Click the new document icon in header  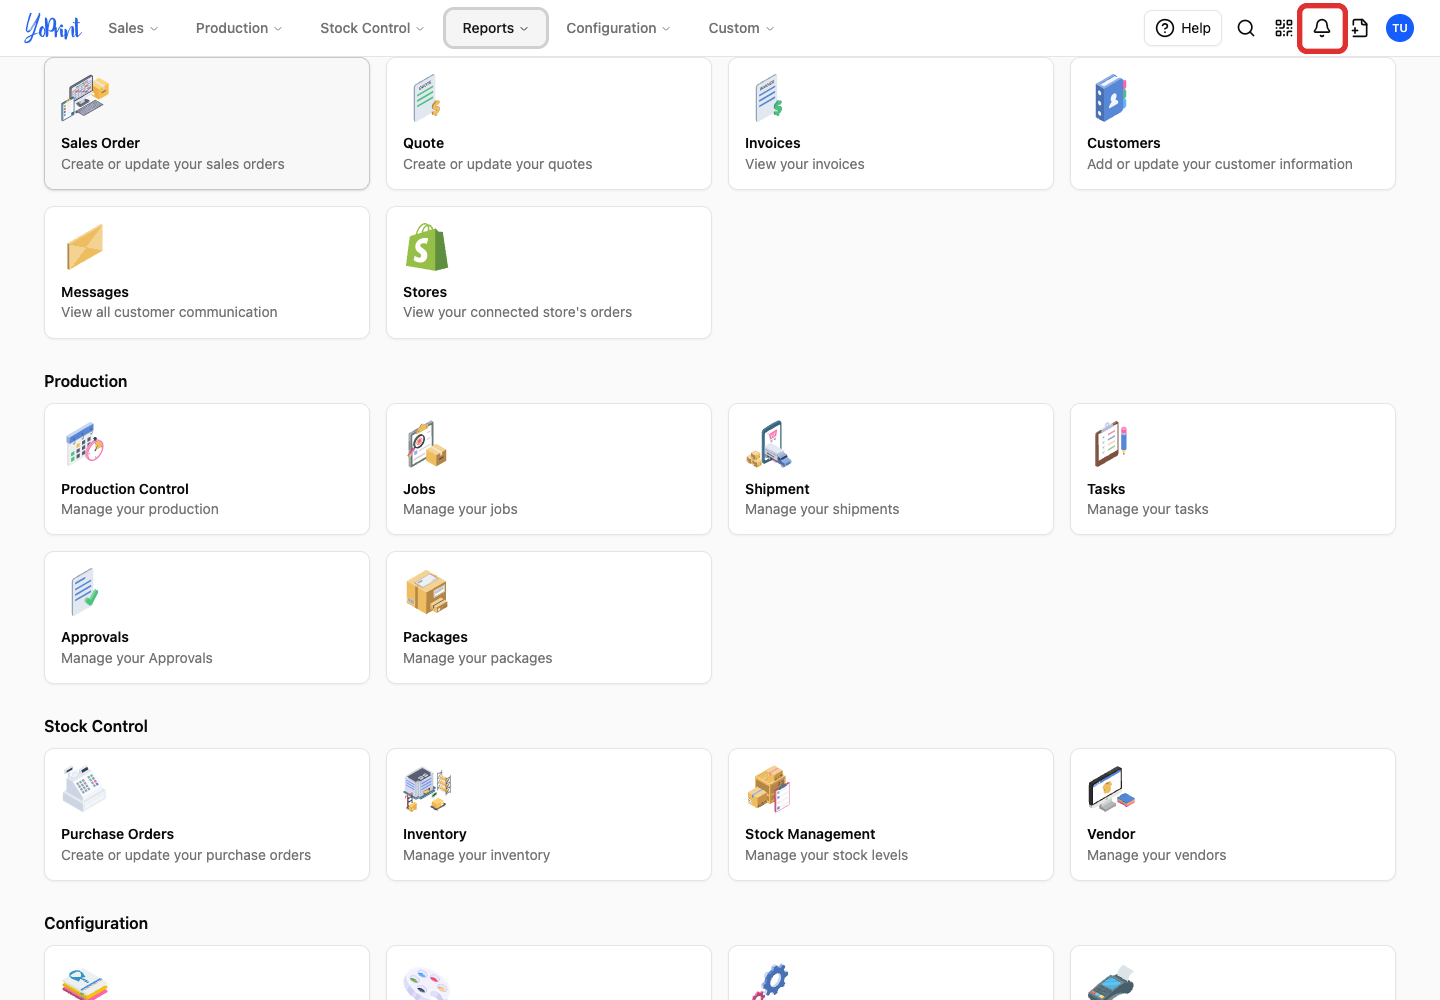click(x=1360, y=28)
